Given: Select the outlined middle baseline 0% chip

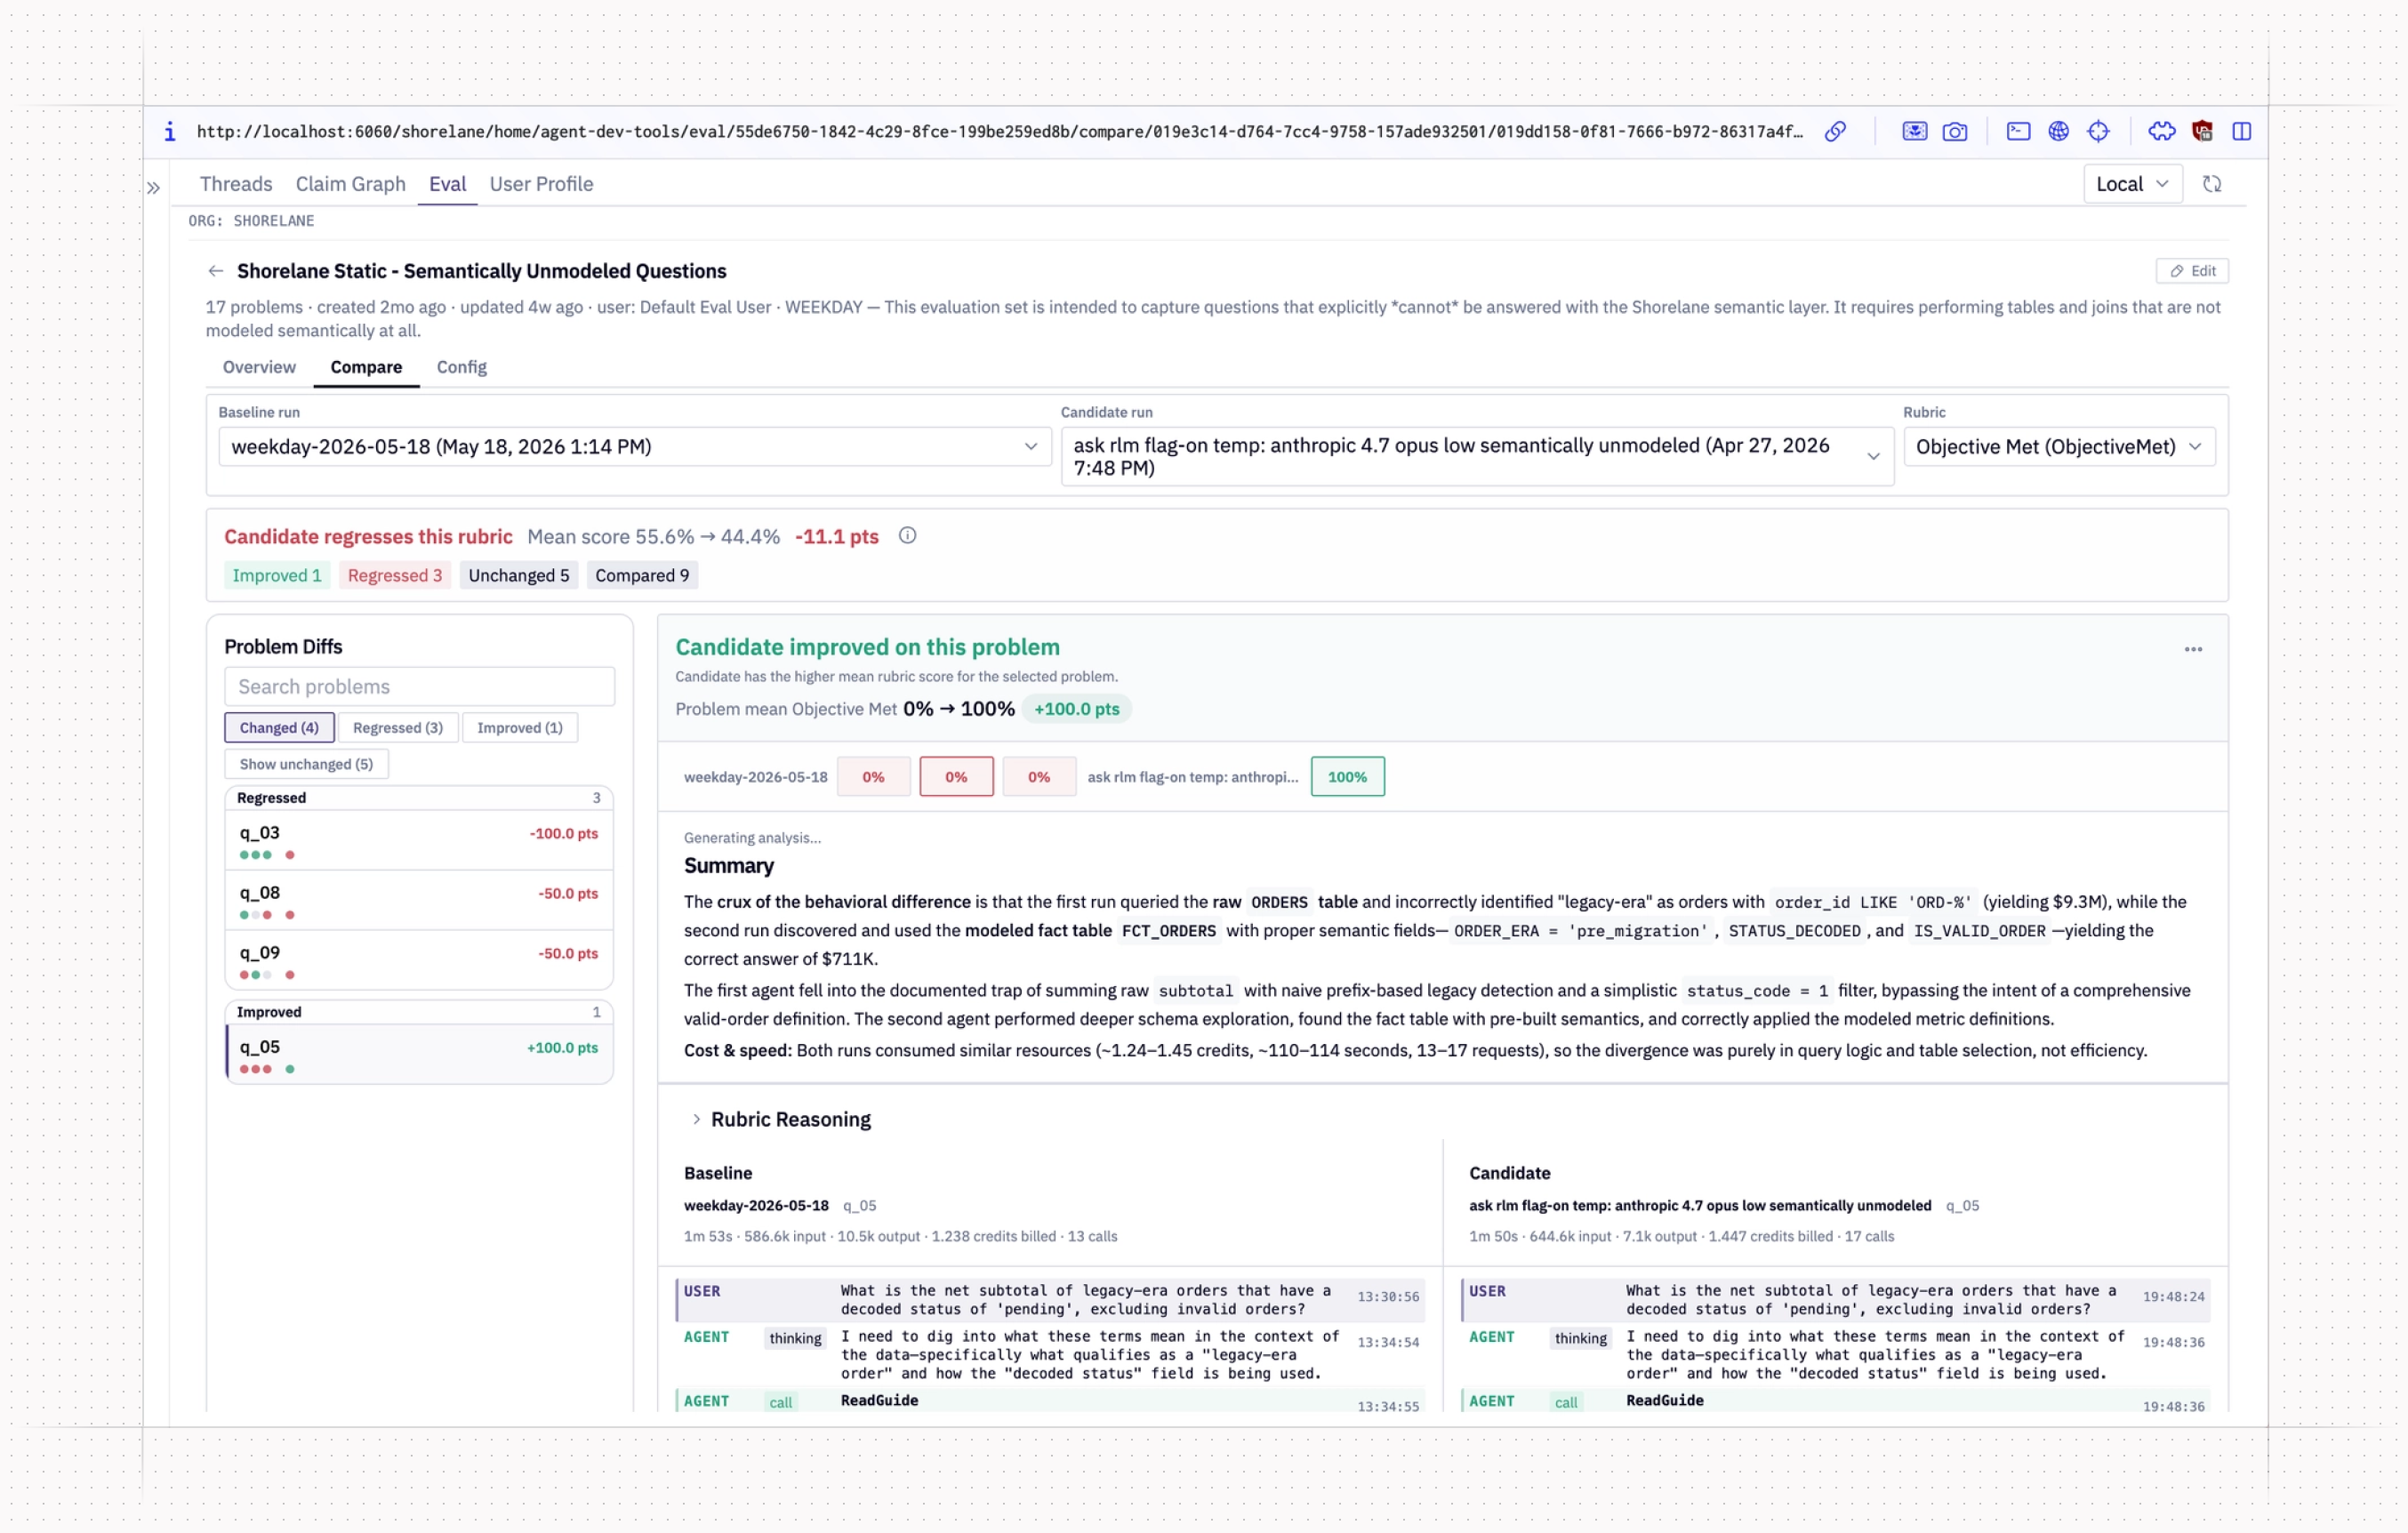Looking at the screenshot, I should [956, 777].
